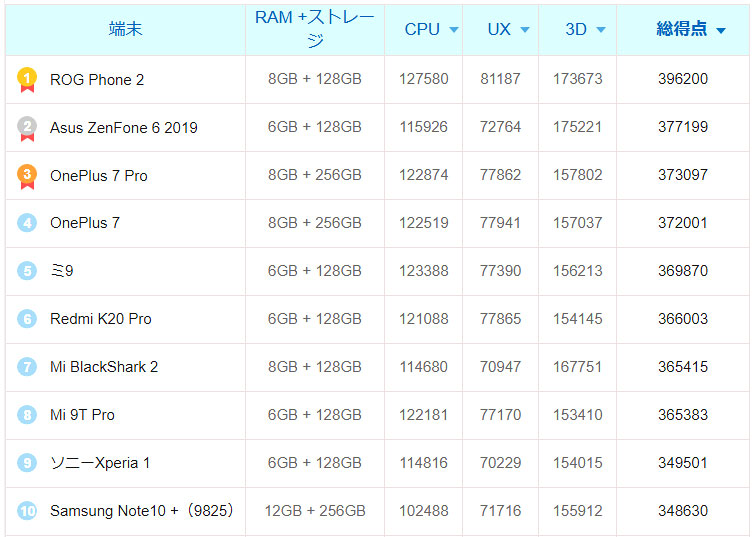753x537 pixels.
Task: Click UX score 77941
Action: tap(500, 223)
